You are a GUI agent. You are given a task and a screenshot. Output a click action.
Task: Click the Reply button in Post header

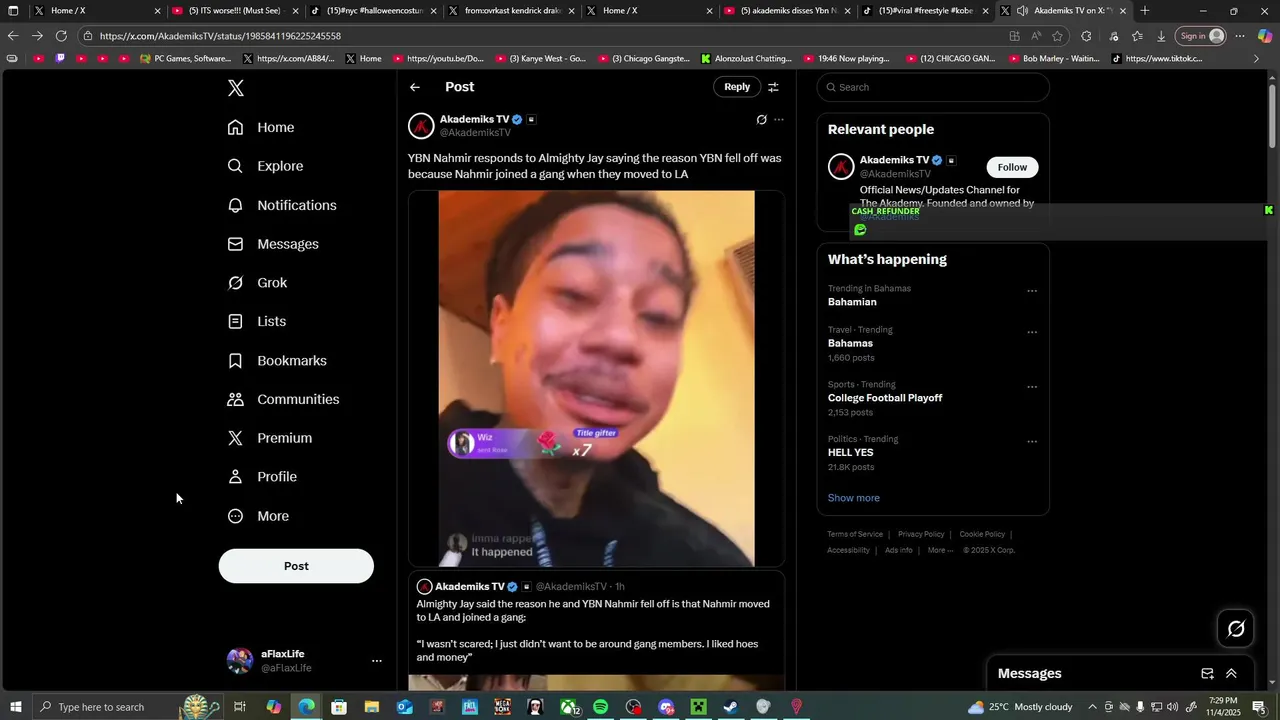pyautogui.click(x=737, y=87)
